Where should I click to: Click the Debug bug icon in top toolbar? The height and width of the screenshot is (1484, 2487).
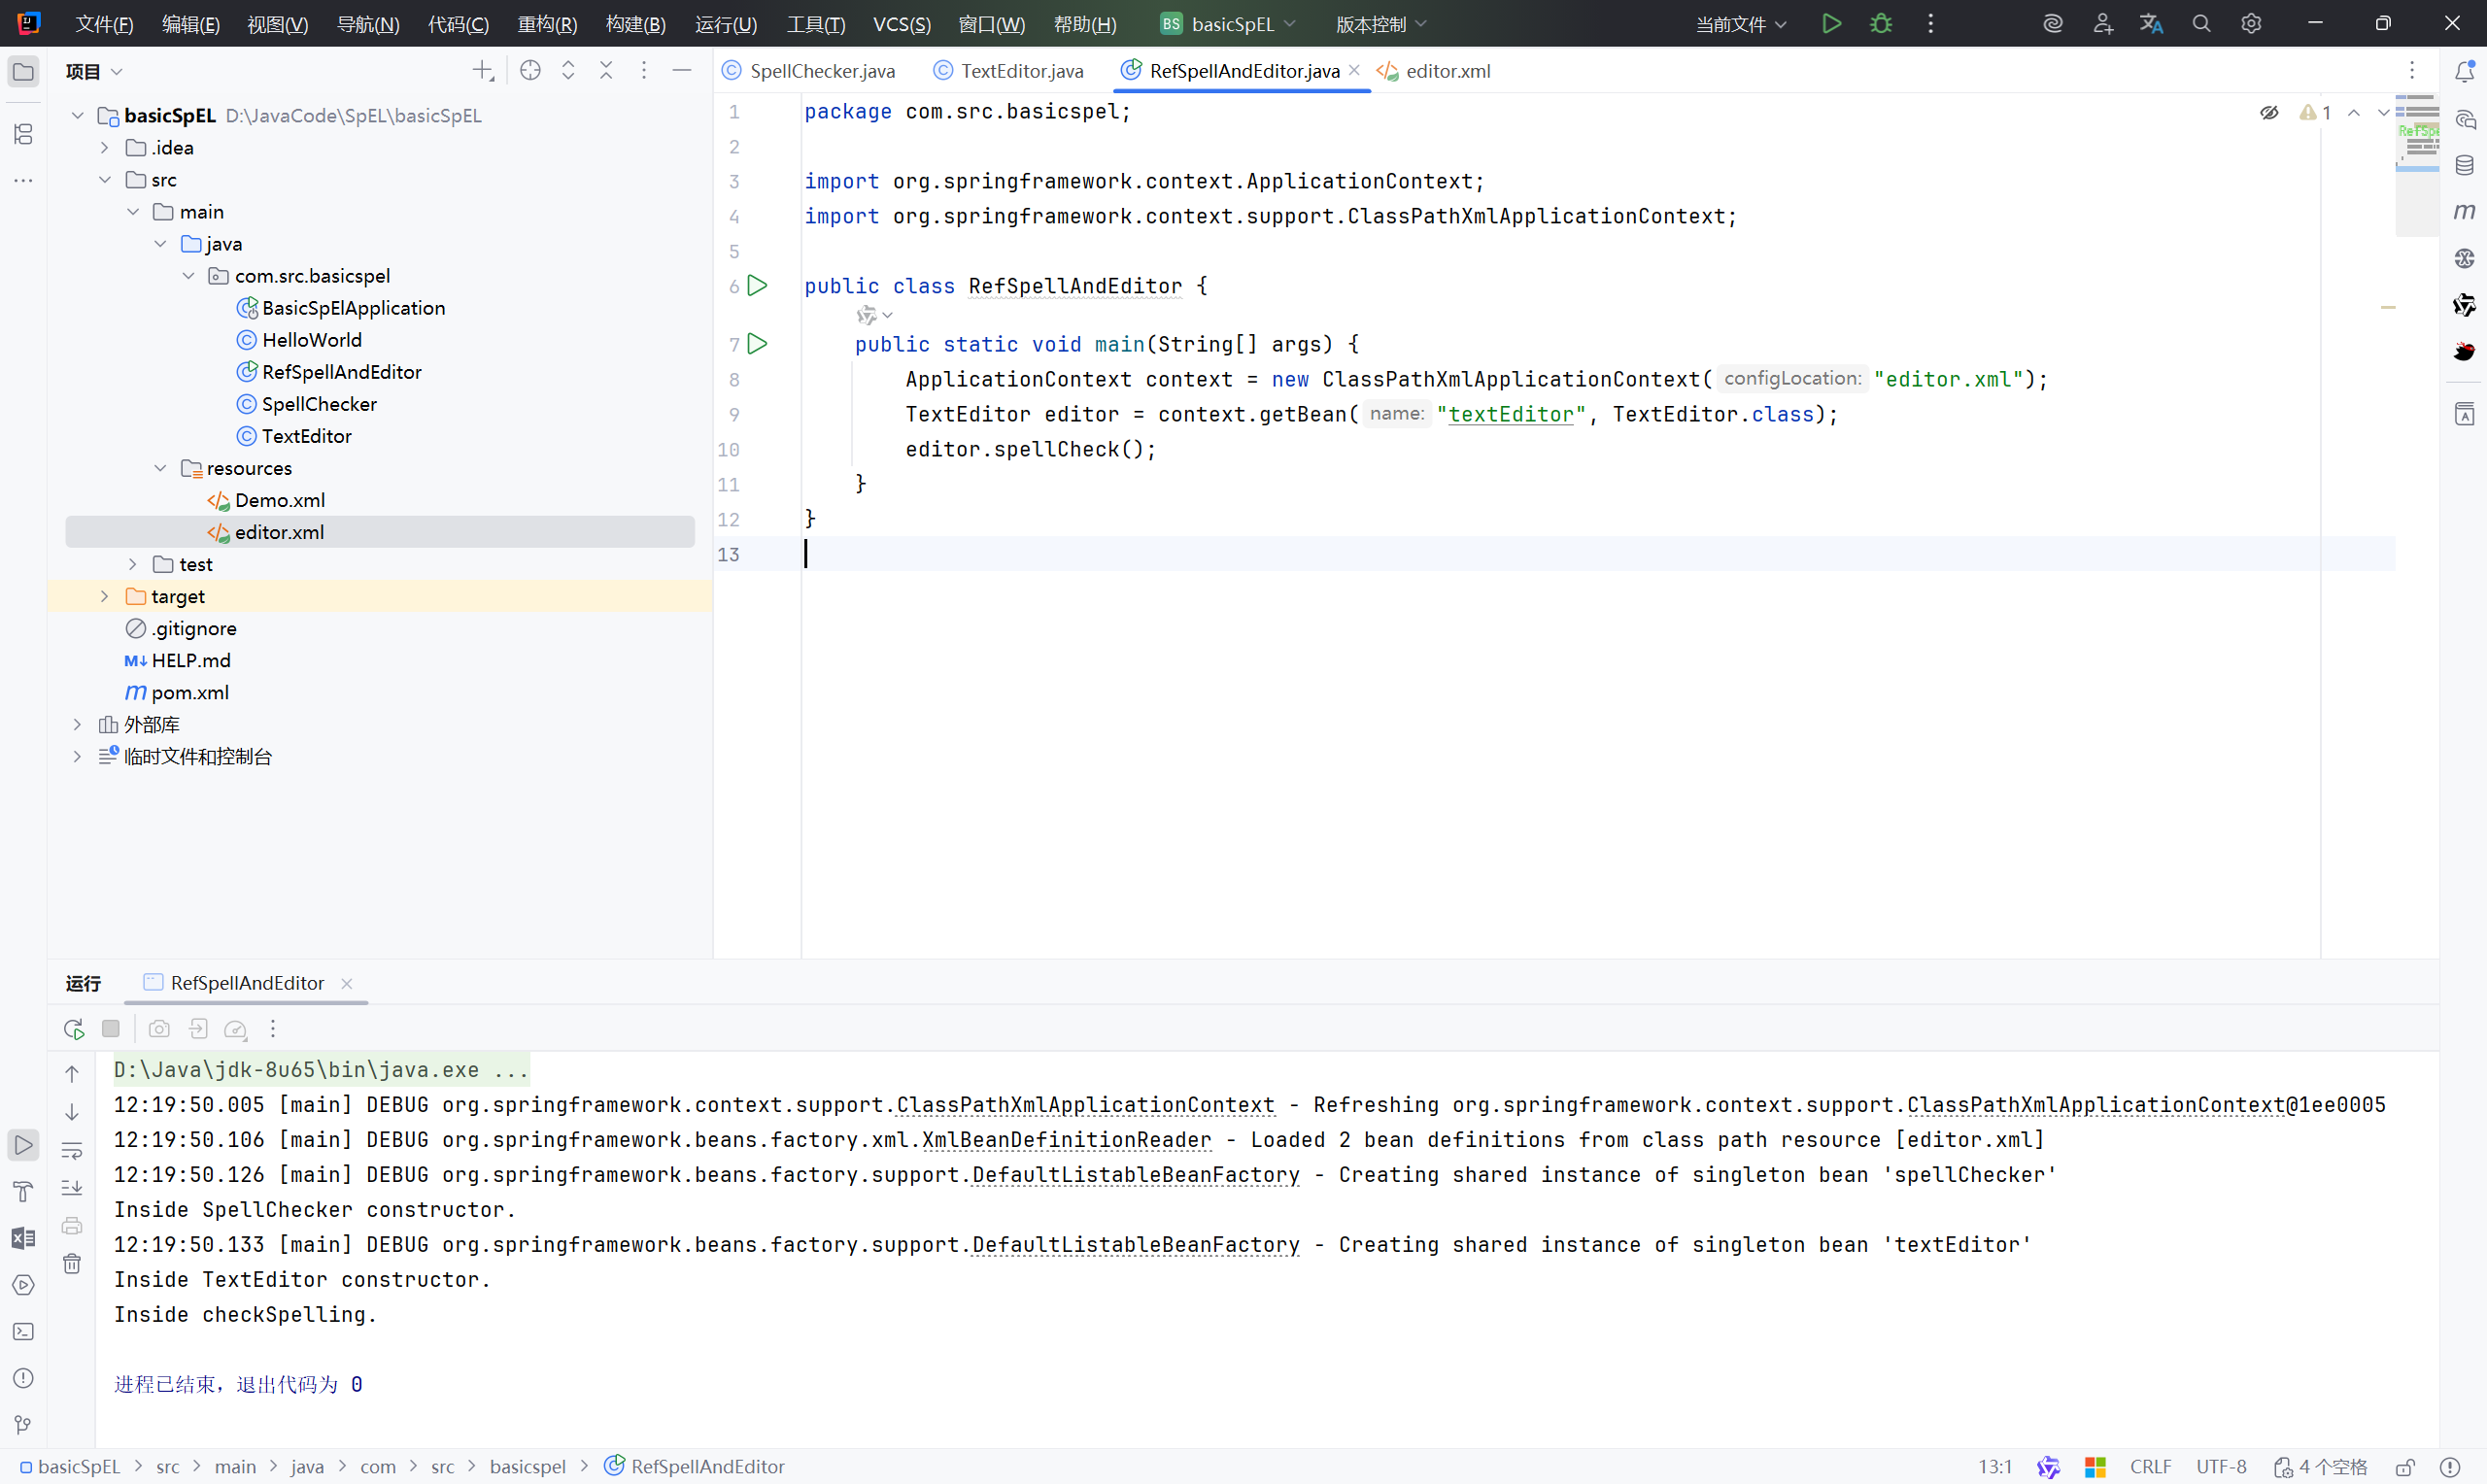(1881, 23)
